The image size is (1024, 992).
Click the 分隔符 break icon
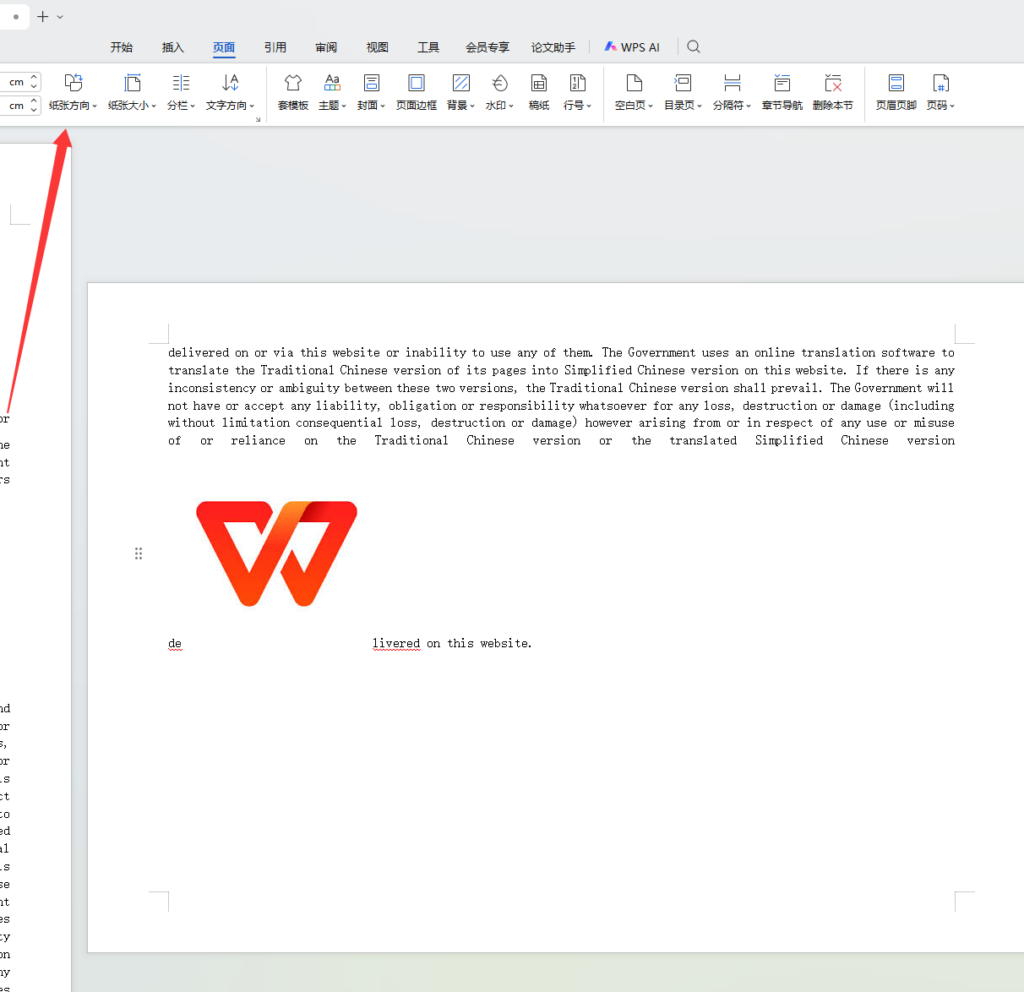click(732, 84)
